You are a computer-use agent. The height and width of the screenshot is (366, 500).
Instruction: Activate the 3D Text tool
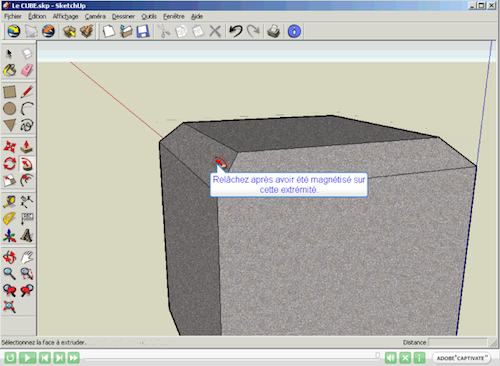coord(27,236)
